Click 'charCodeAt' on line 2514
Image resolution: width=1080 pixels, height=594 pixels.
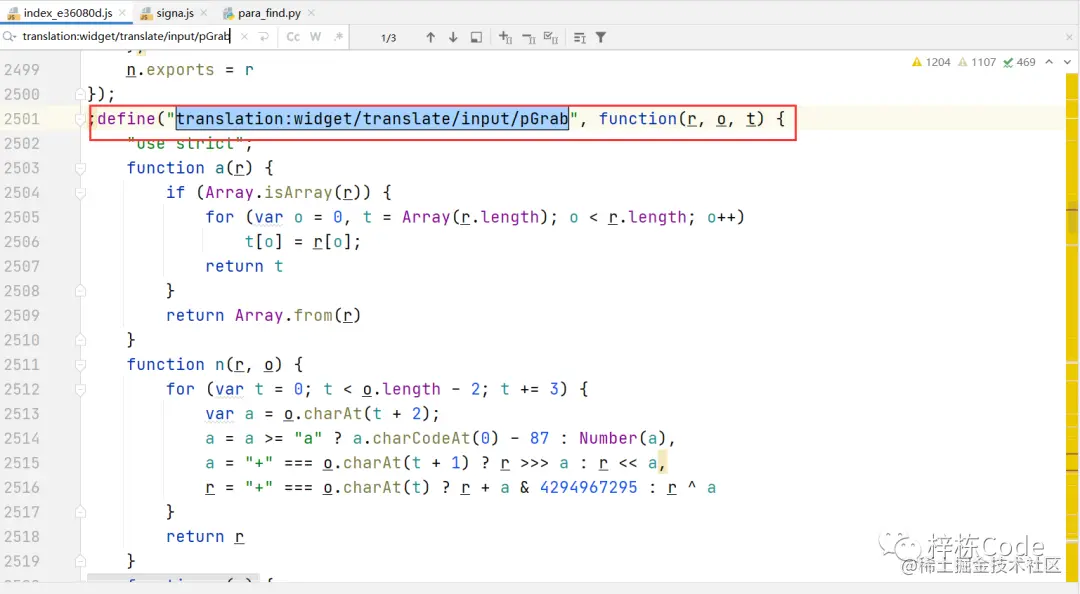421,438
